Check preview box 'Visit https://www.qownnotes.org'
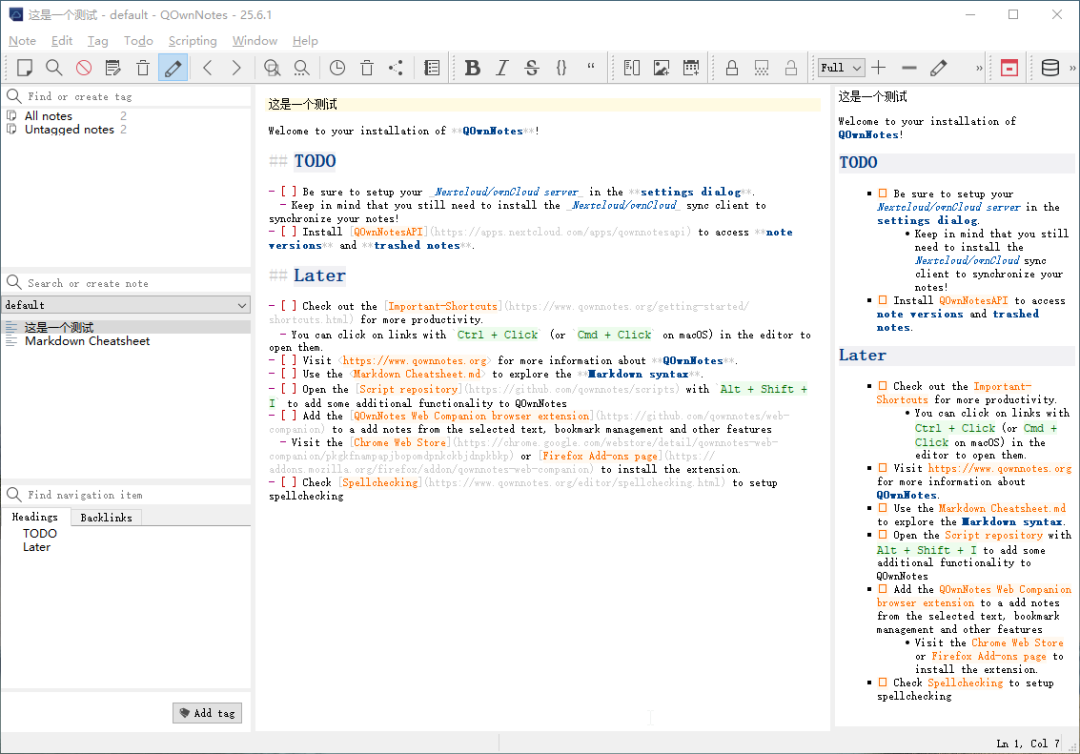This screenshot has height=754, width=1080. [882, 468]
